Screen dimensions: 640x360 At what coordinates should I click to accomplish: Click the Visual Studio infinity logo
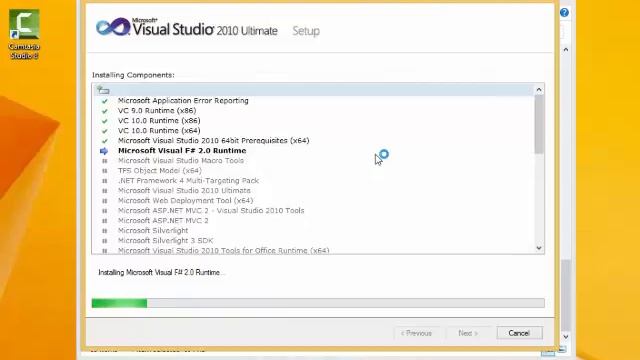coord(113,27)
